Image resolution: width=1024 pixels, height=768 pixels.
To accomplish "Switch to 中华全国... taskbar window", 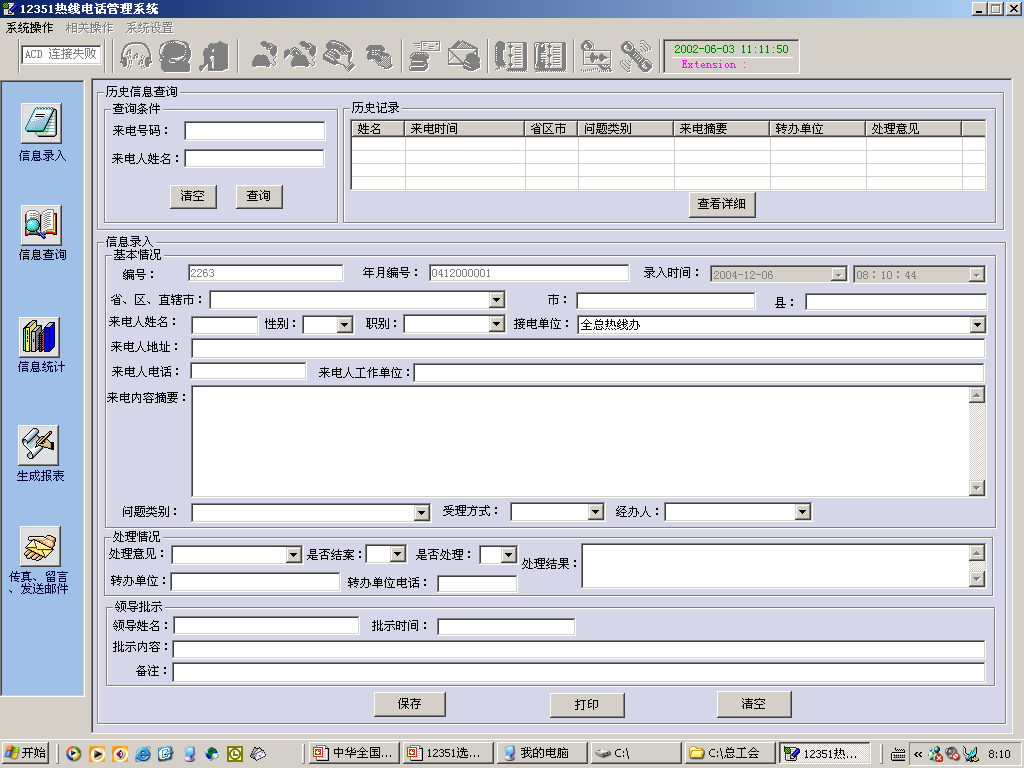I will 354,753.
